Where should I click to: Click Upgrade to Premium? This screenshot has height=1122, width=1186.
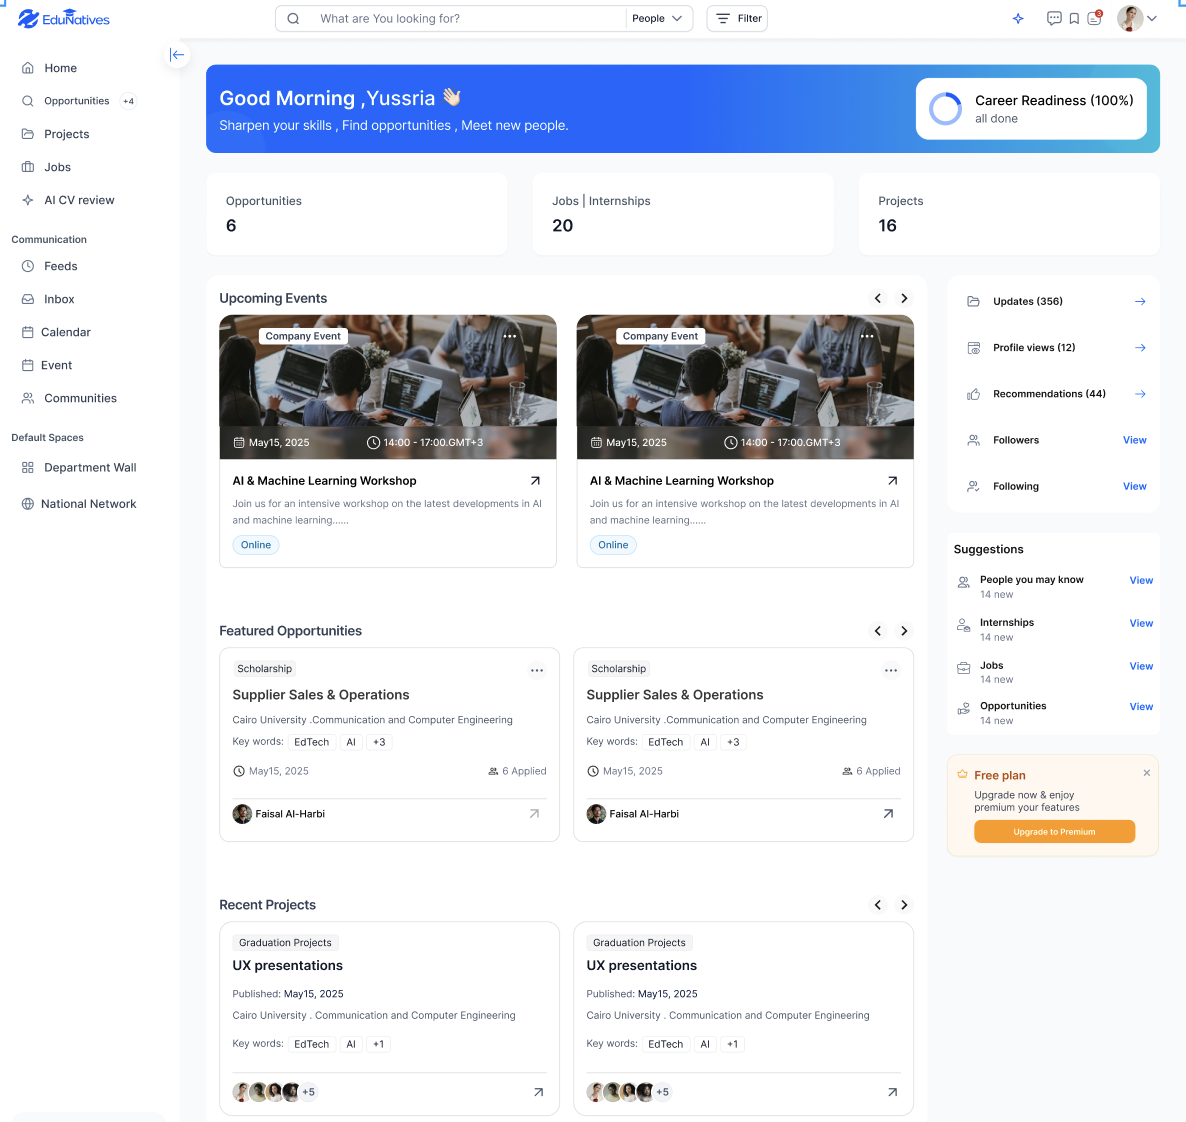1054,831
